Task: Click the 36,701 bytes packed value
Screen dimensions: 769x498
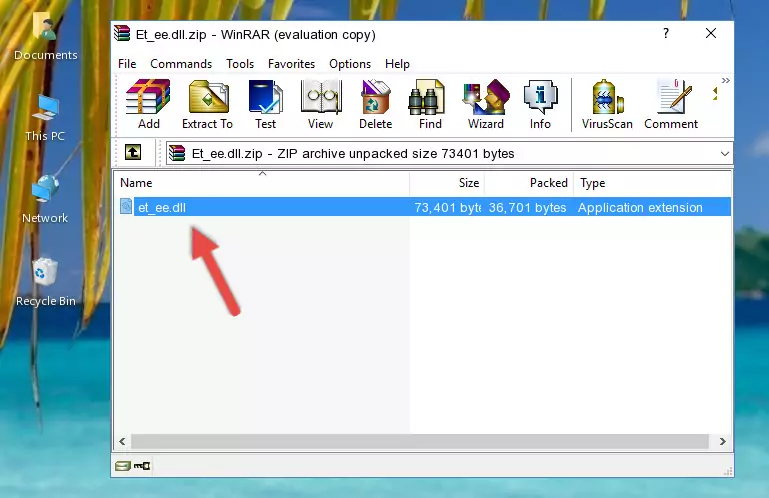Action: 527,208
